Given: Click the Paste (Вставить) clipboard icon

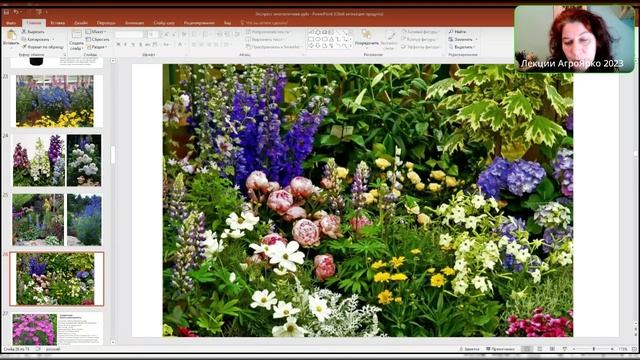Looking at the screenshot, I should point(11,35).
